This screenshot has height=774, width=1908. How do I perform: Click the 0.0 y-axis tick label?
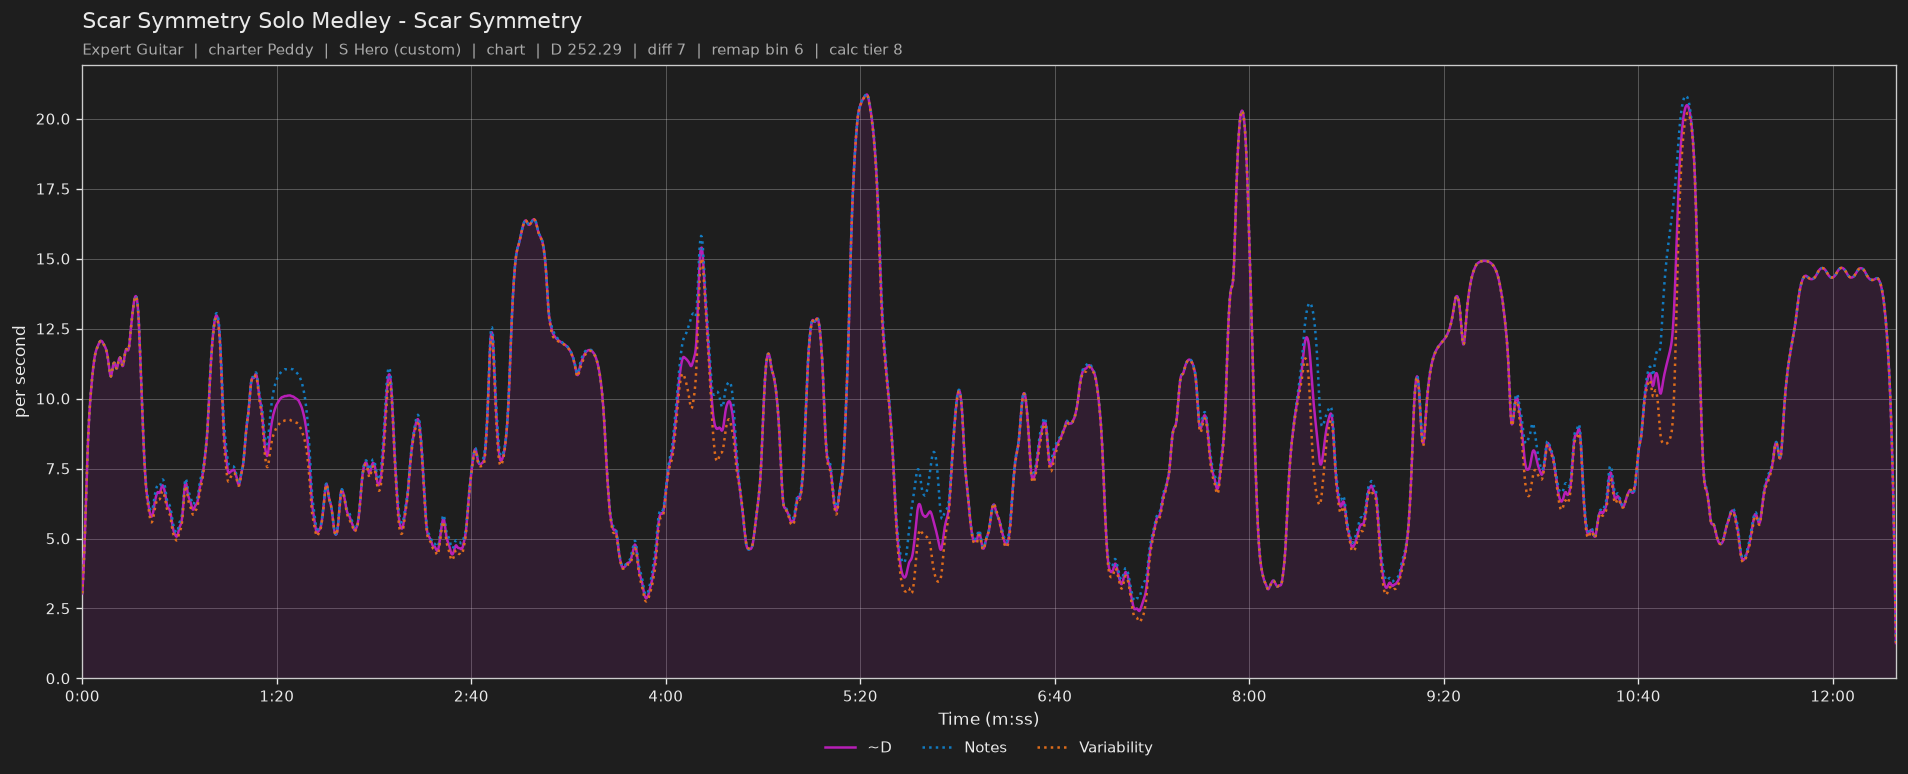[58, 679]
